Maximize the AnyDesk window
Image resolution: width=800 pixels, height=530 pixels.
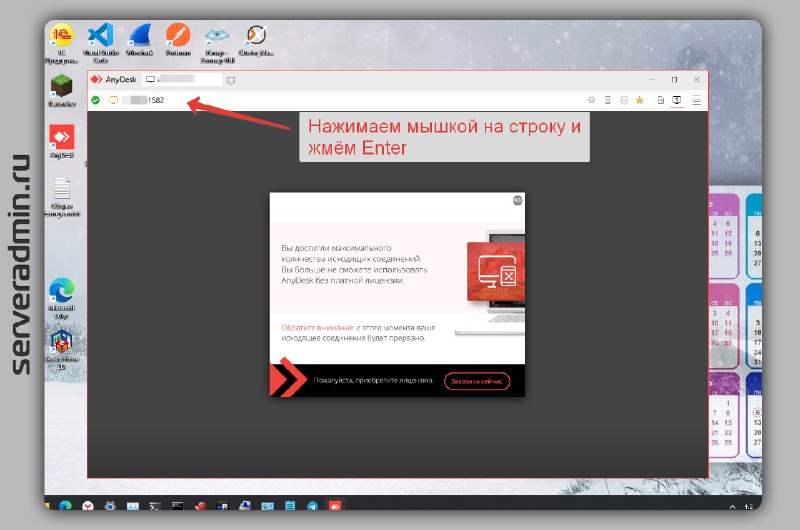coord(674,80)
